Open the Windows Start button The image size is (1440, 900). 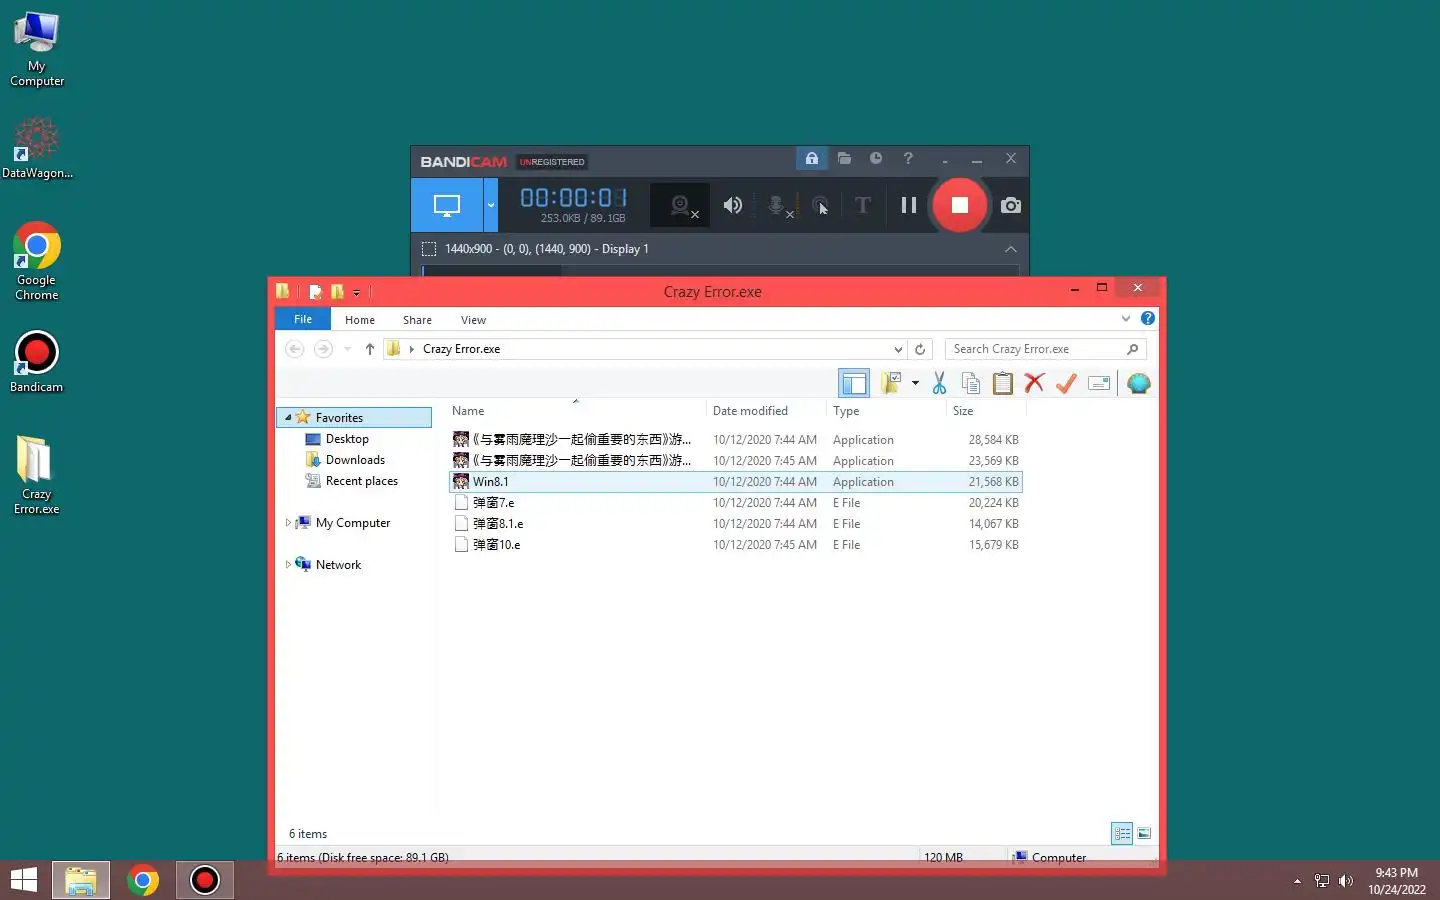23,880
